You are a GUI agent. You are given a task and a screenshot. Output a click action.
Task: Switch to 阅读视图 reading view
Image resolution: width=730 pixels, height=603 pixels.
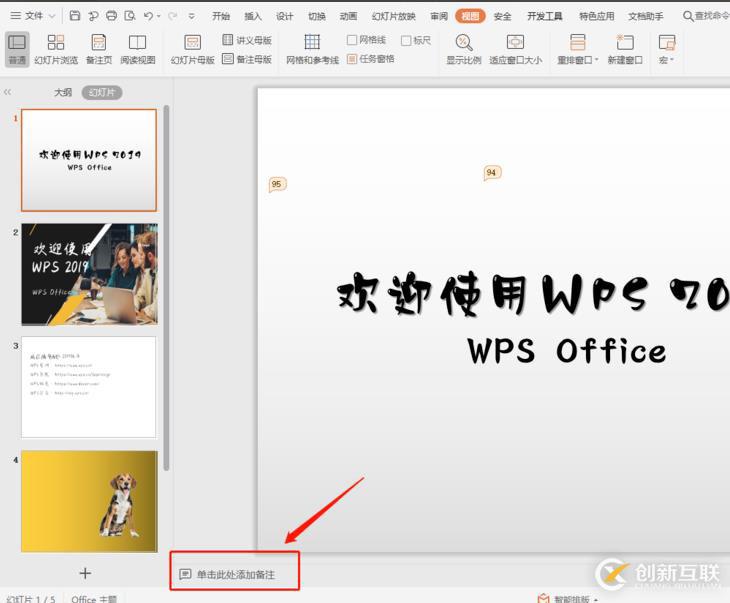pos(137,49)
